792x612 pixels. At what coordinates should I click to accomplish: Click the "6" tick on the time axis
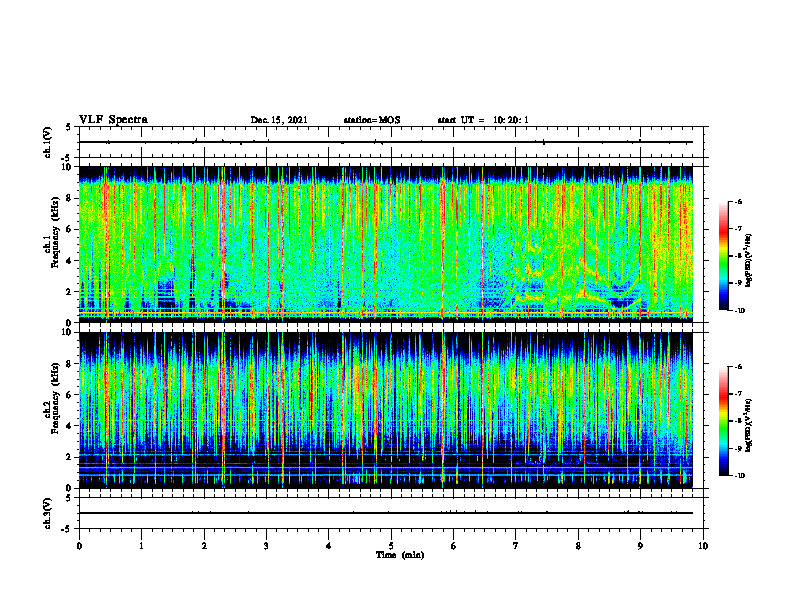(x=454, y=546)
